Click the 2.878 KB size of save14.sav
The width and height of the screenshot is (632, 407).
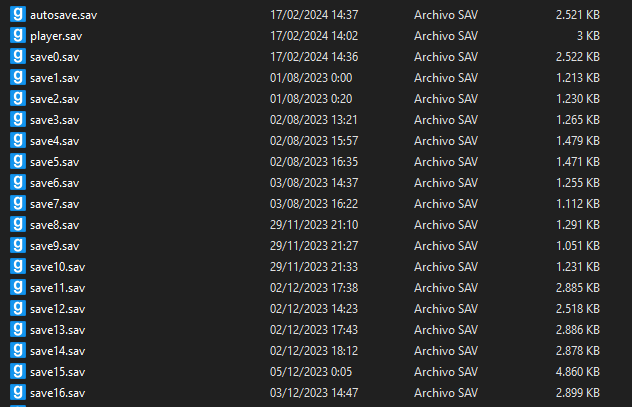577,350
